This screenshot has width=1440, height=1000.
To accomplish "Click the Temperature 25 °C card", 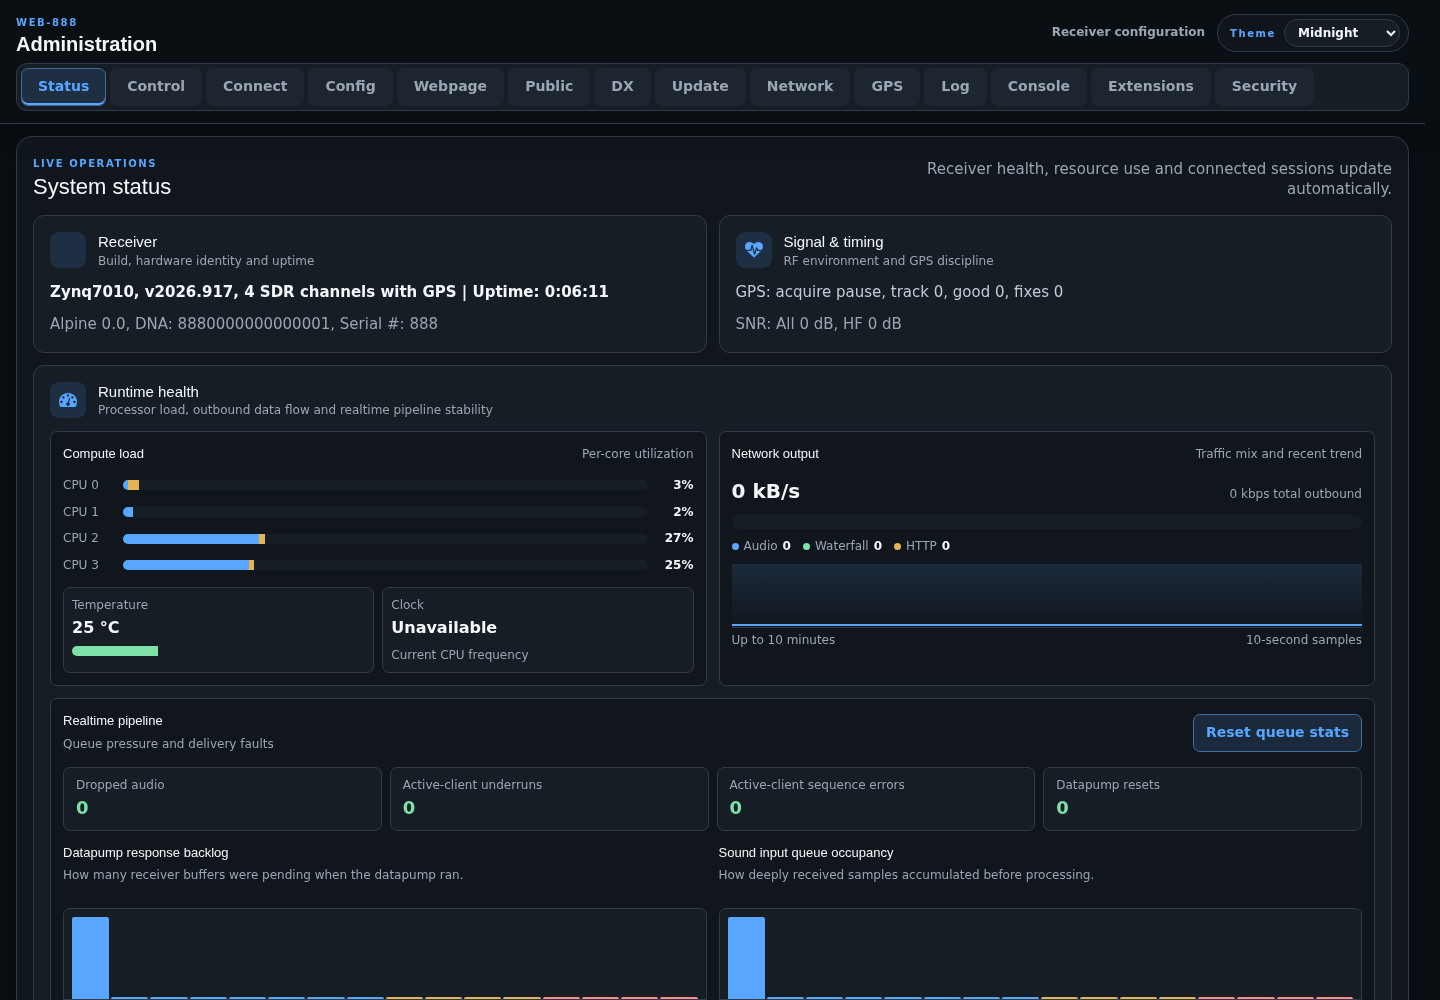I will (218, 630).
